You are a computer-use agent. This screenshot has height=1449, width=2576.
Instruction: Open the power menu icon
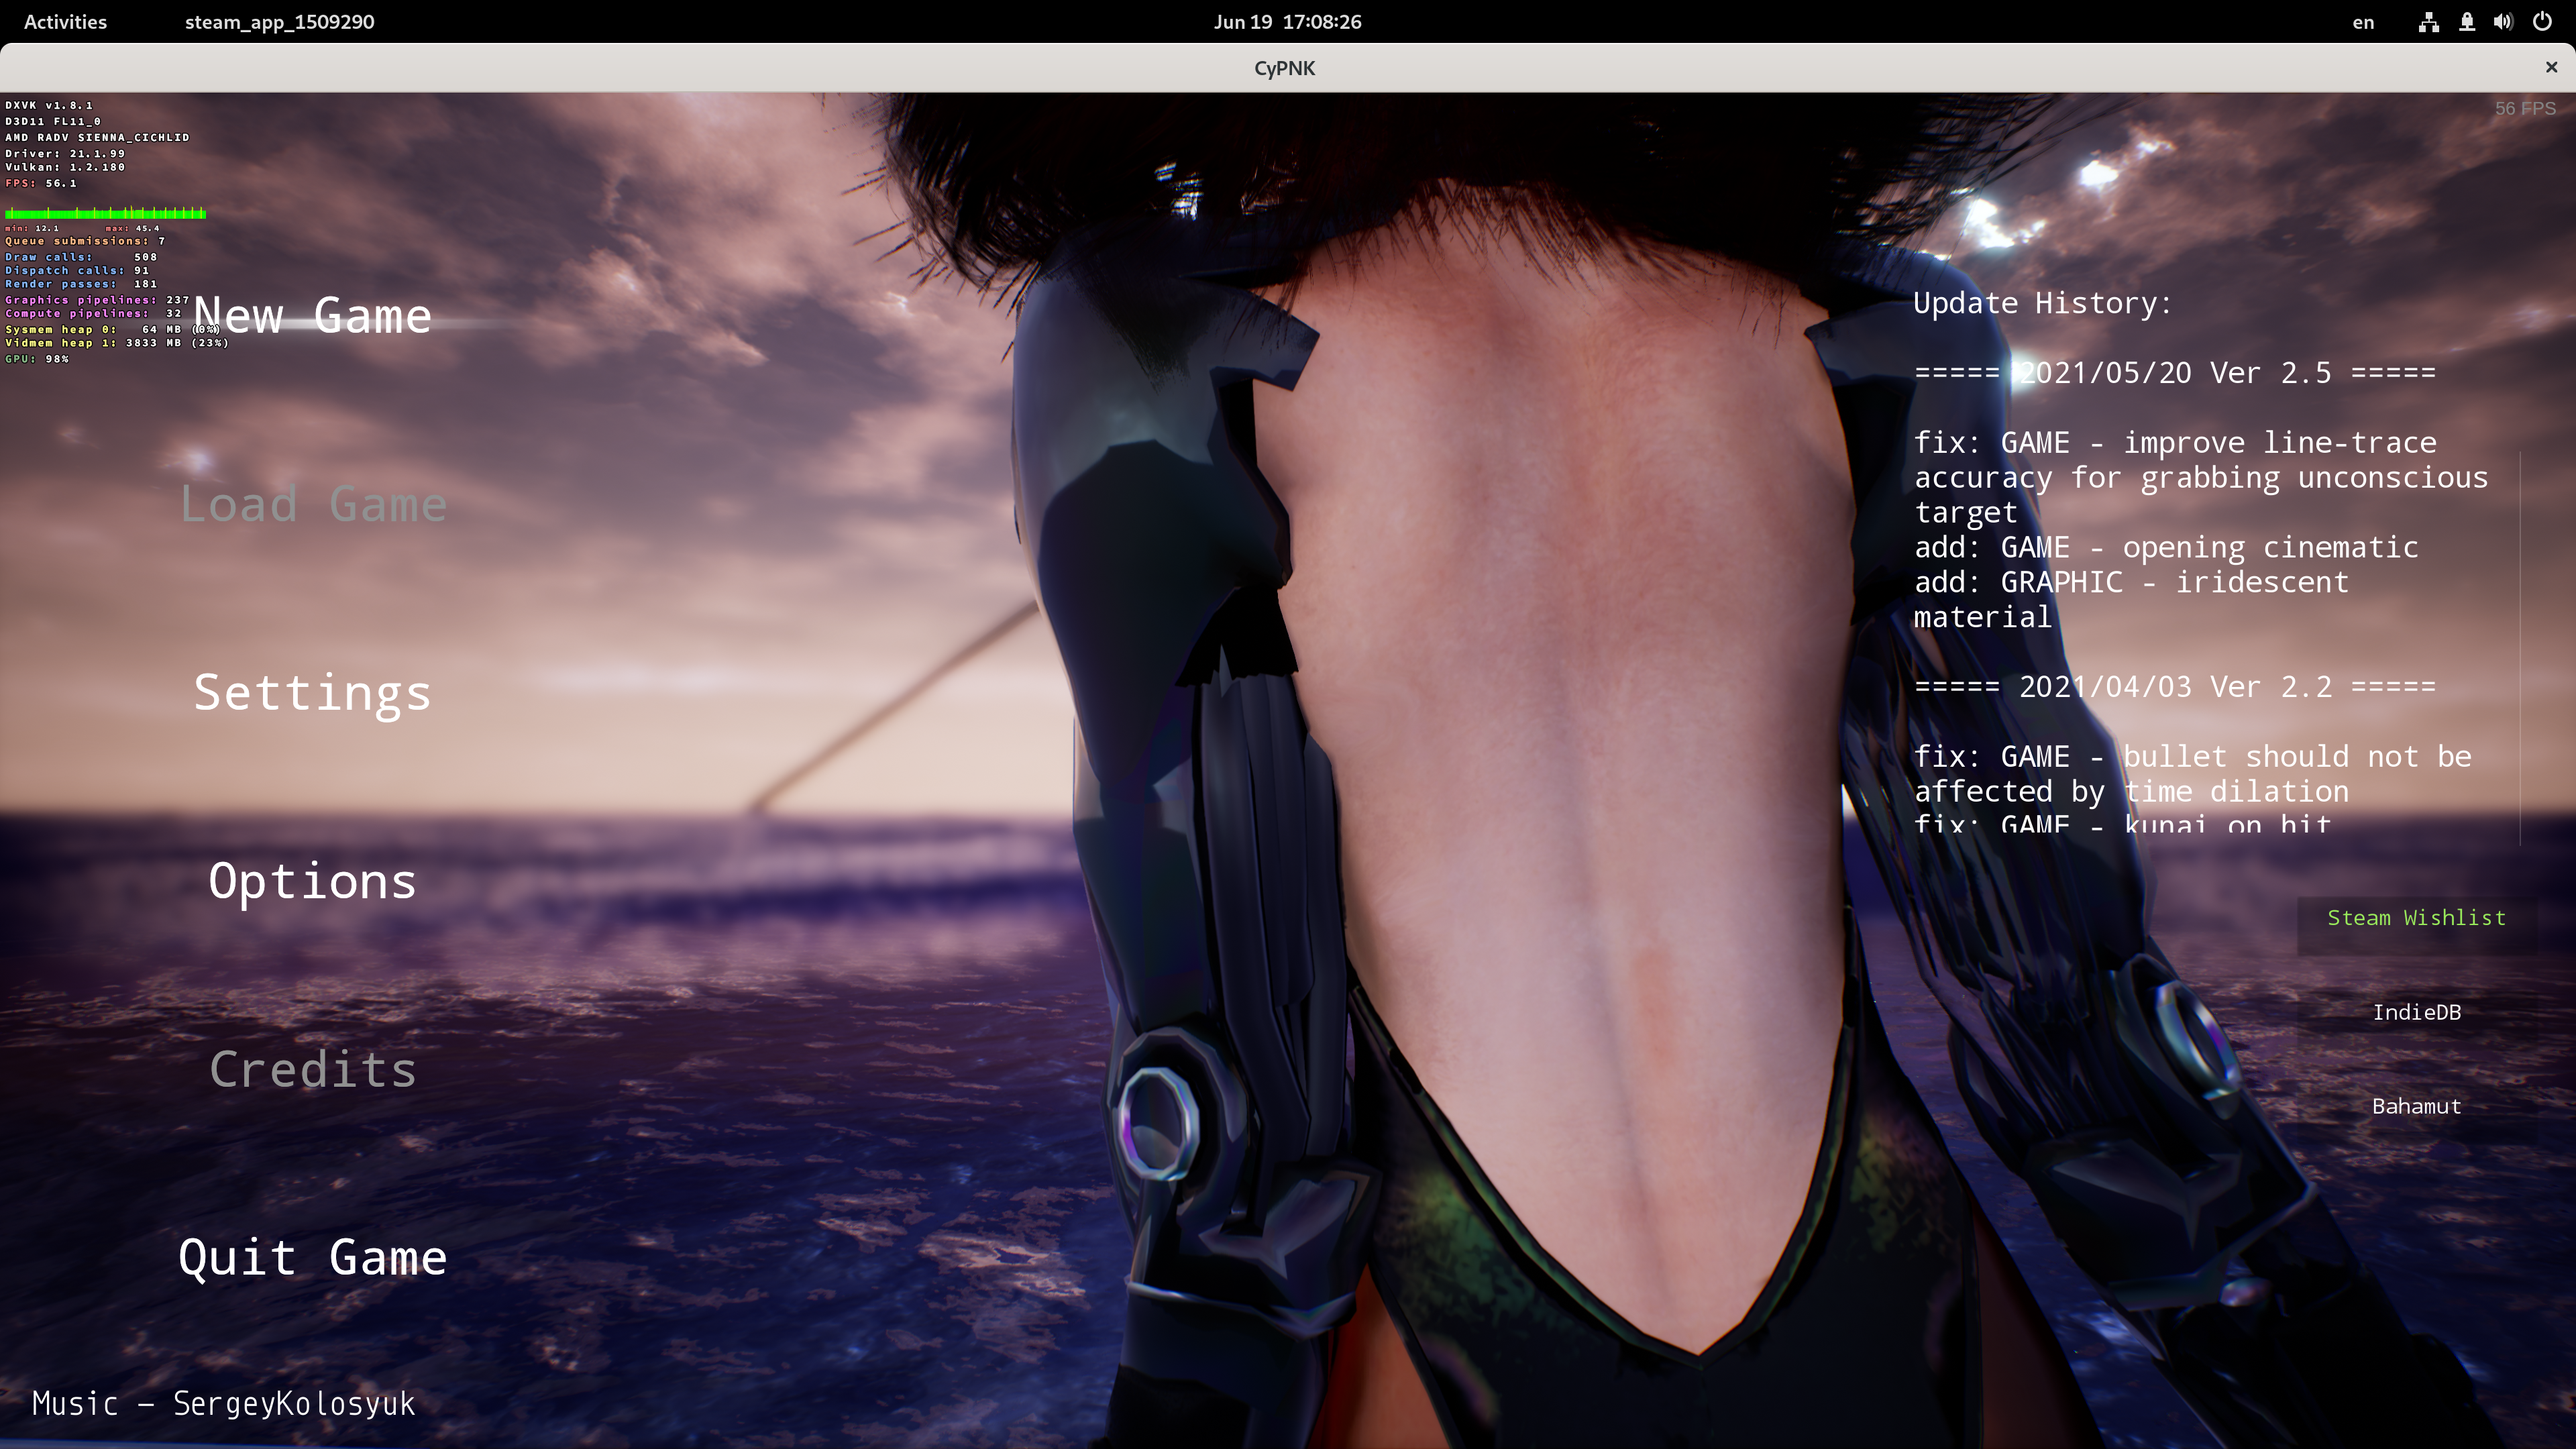(x=2542, y=22)
